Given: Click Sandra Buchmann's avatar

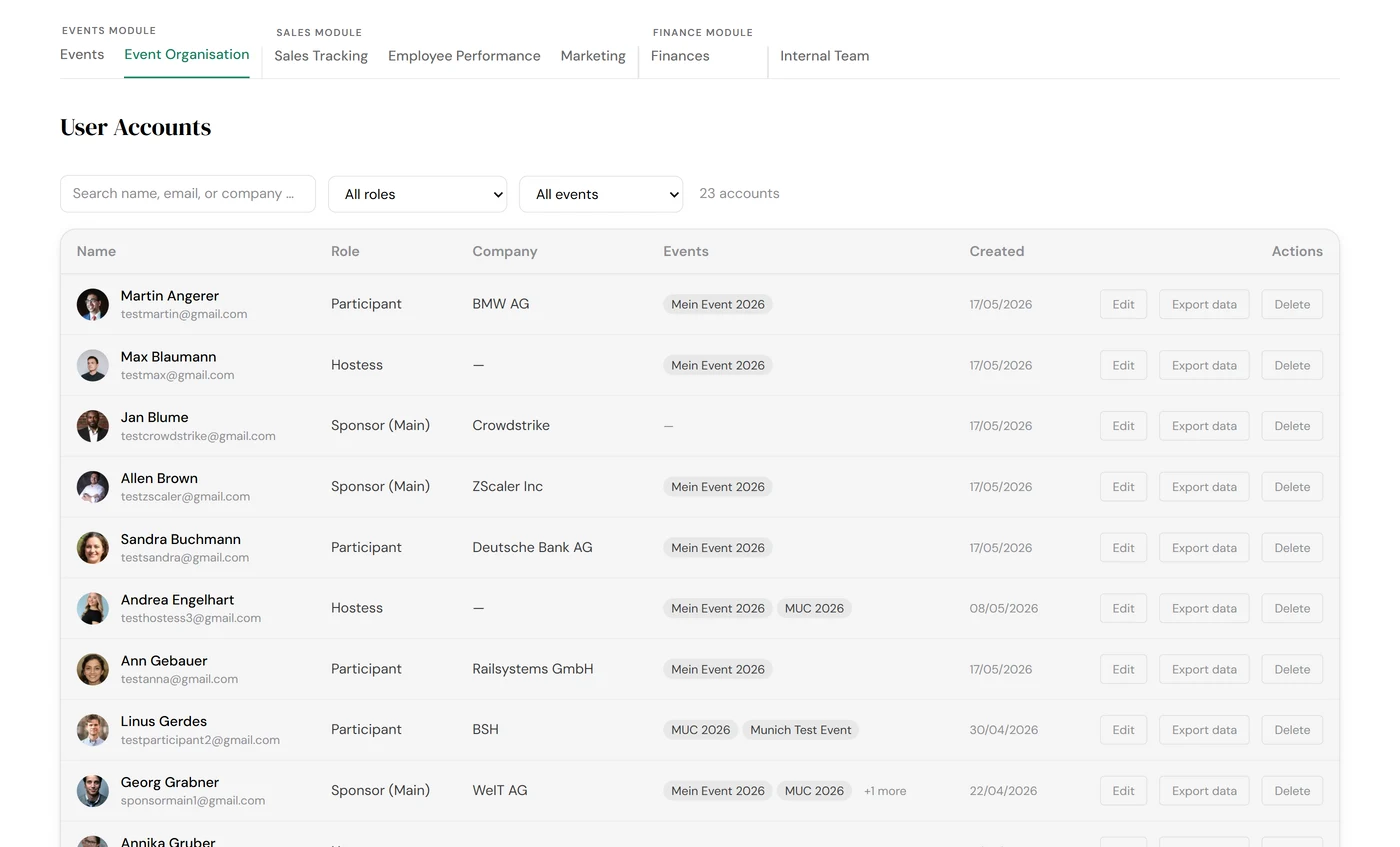Looking at the screenshot, I should (93, 547).
